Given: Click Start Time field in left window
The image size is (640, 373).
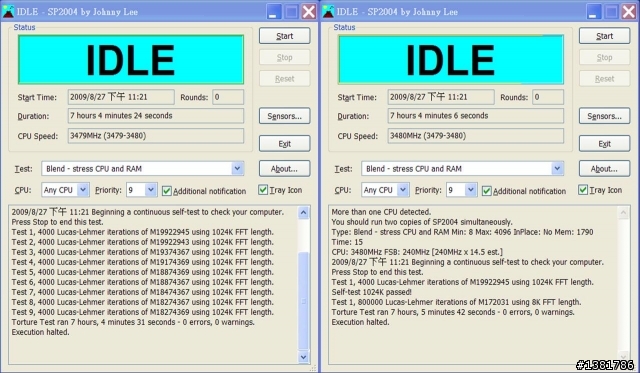Looking at the screenshot, I should [x=121, y=97].
